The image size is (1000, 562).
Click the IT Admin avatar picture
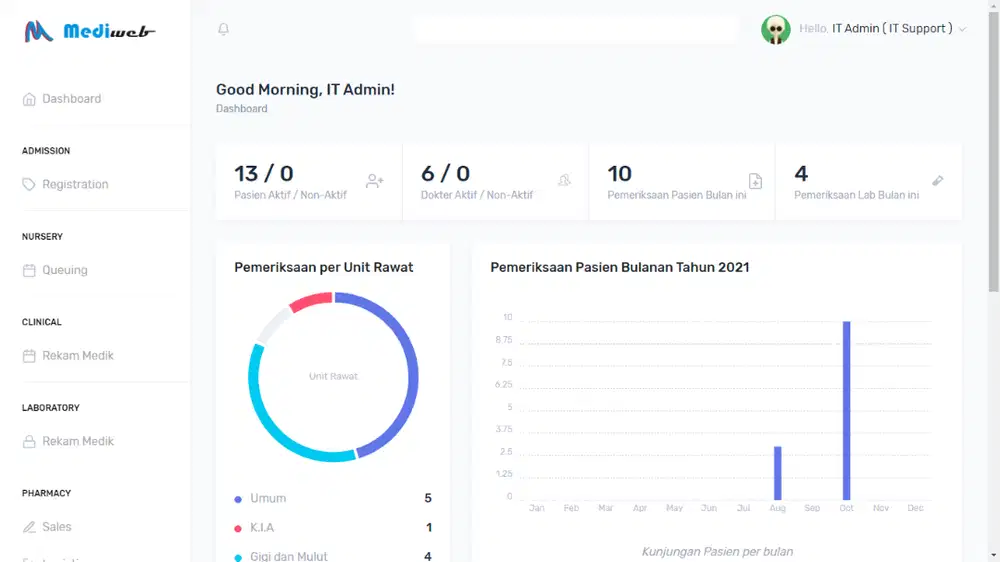tap(775, 29)
